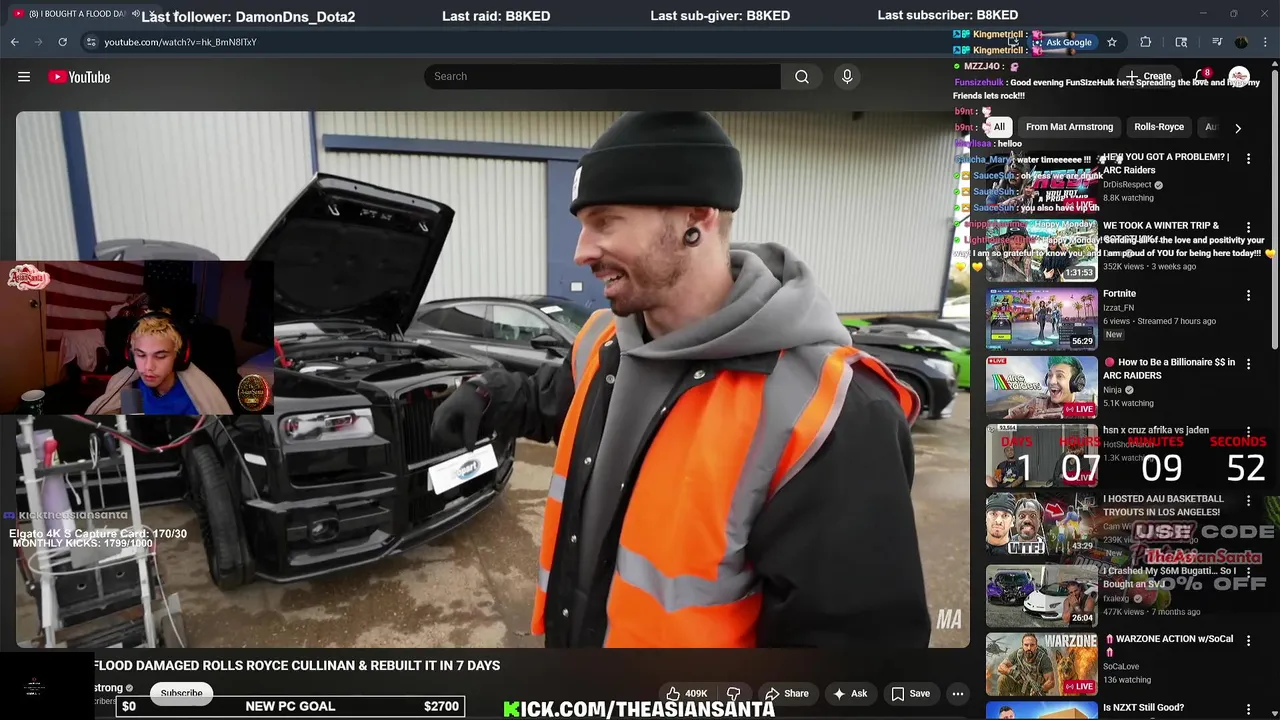This screenshot has height=720, width=1280.
Task: Open the SoCaLove channel name
Action: (x=1121, y=666)
